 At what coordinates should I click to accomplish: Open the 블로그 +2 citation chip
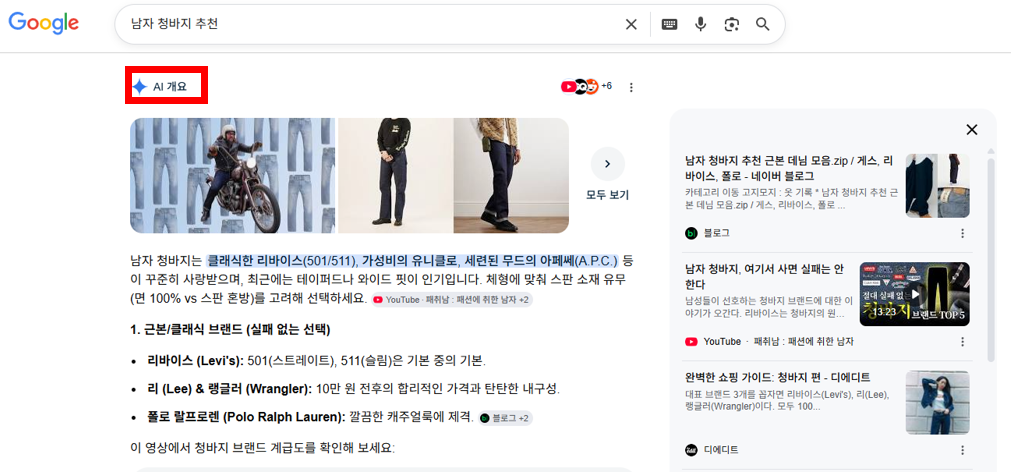point(505,418)
